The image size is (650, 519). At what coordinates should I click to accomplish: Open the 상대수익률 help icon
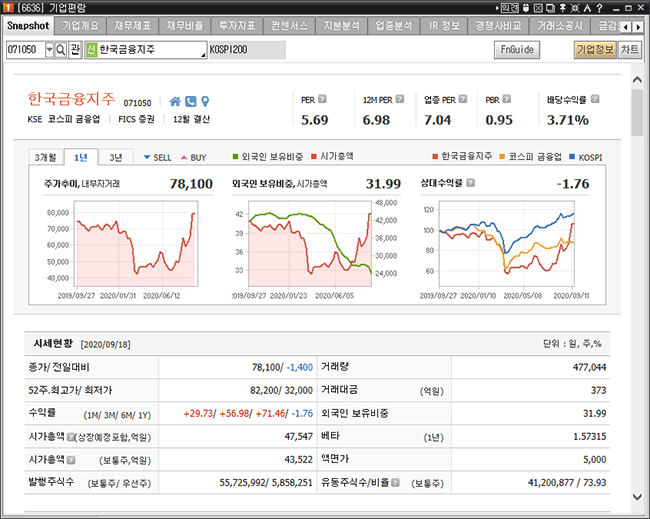(471, 183)
